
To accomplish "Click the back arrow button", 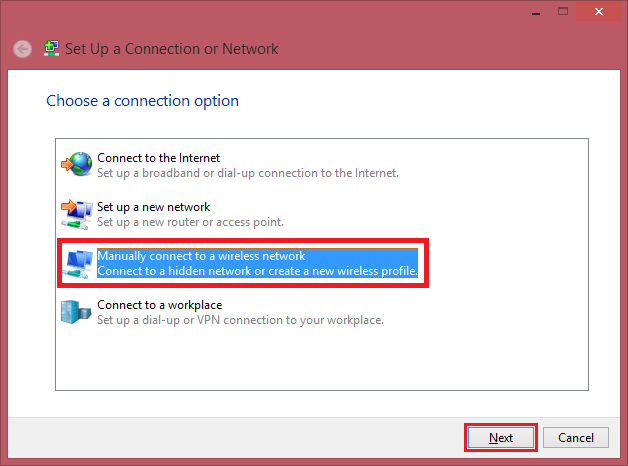I will [x=22, y=49].
